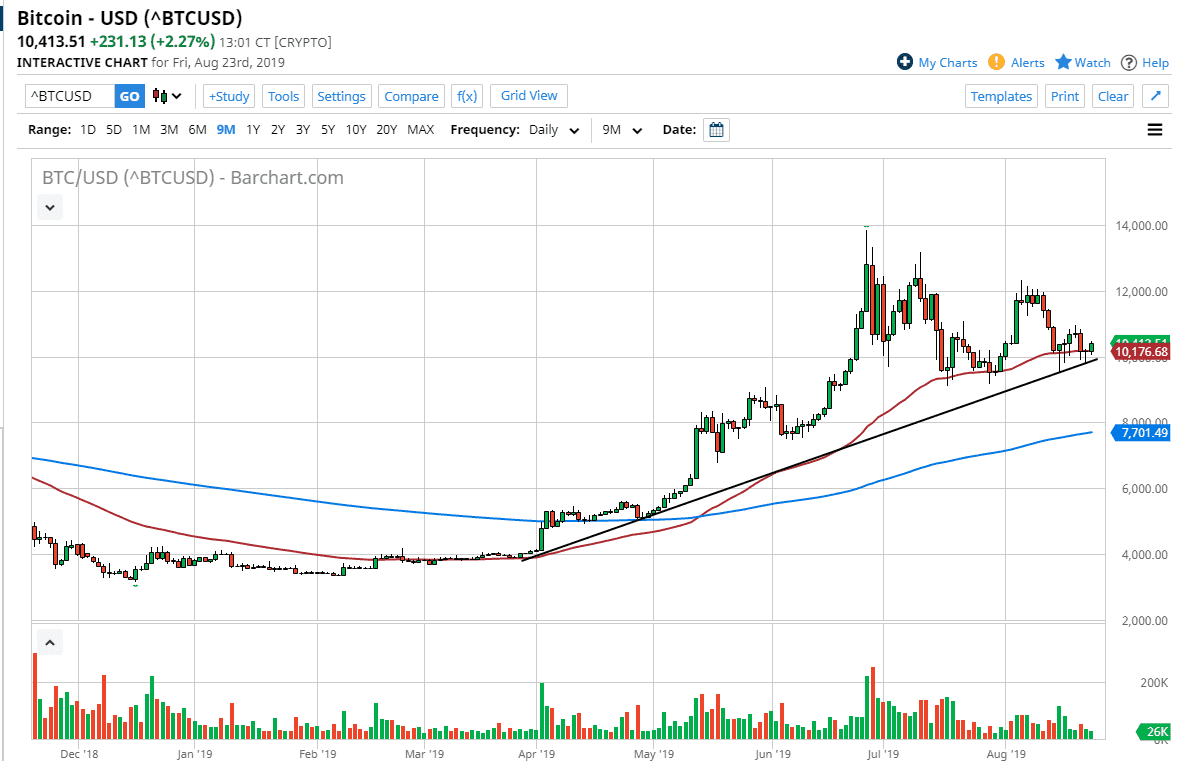Select the f(x) functions button
The image size is (1184, 761).
coord(466,95)
